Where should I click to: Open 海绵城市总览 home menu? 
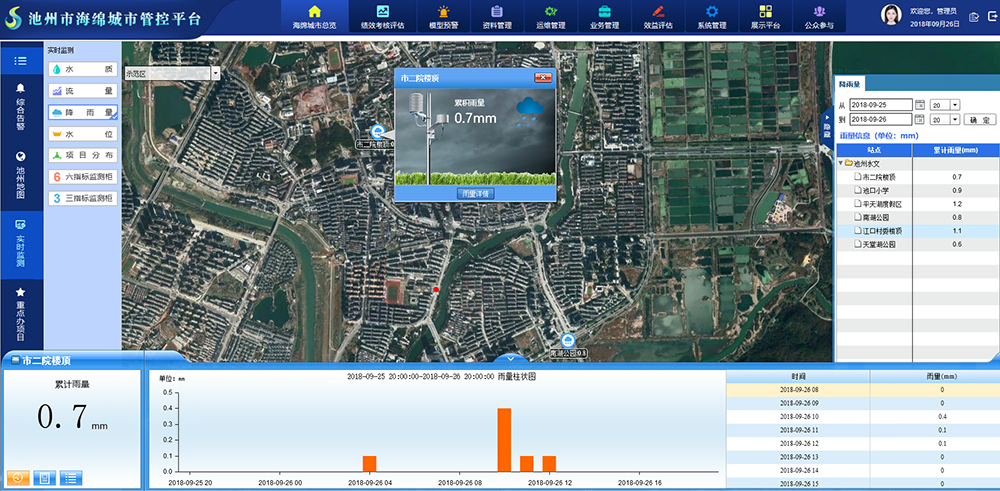(314, 17)
